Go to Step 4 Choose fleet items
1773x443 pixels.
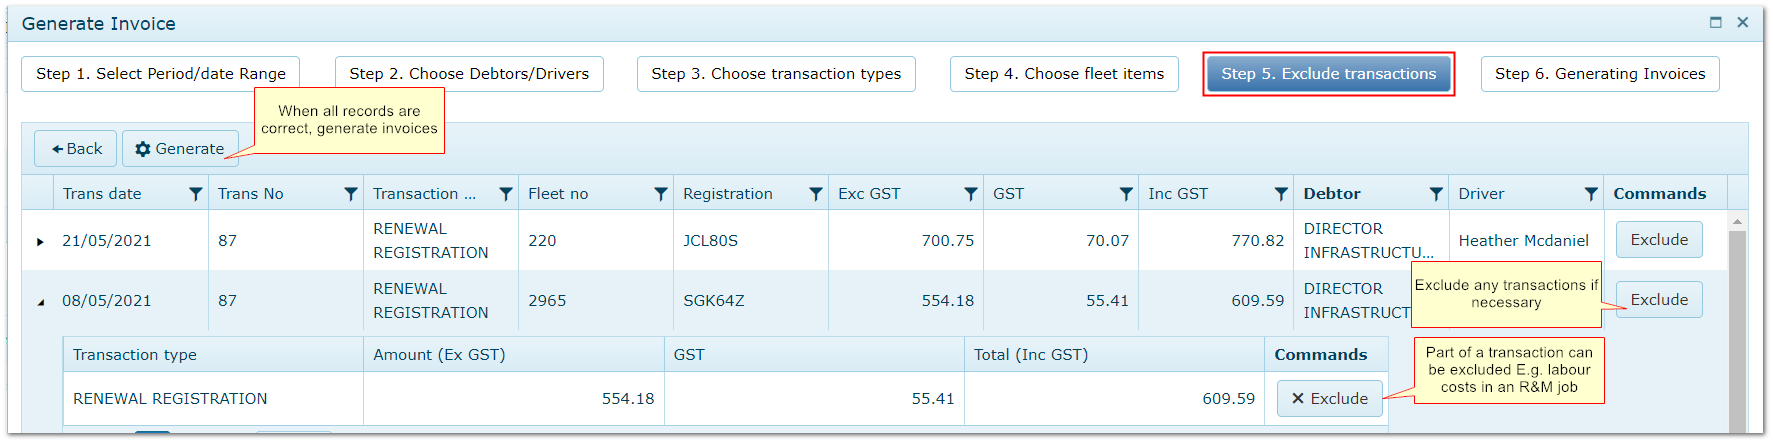pyautogui.click(x=1064, y=74)
